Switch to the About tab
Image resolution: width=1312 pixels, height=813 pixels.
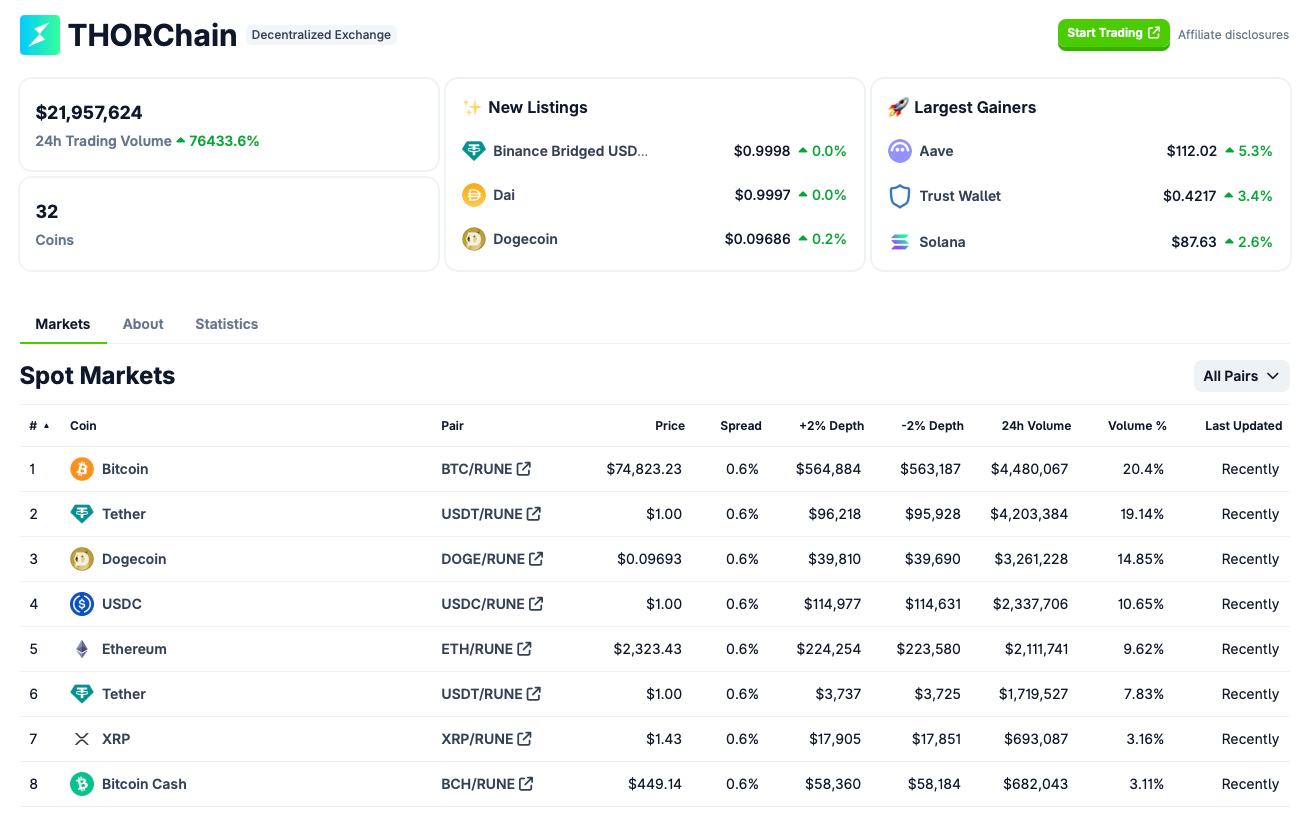tap(143, 324)
